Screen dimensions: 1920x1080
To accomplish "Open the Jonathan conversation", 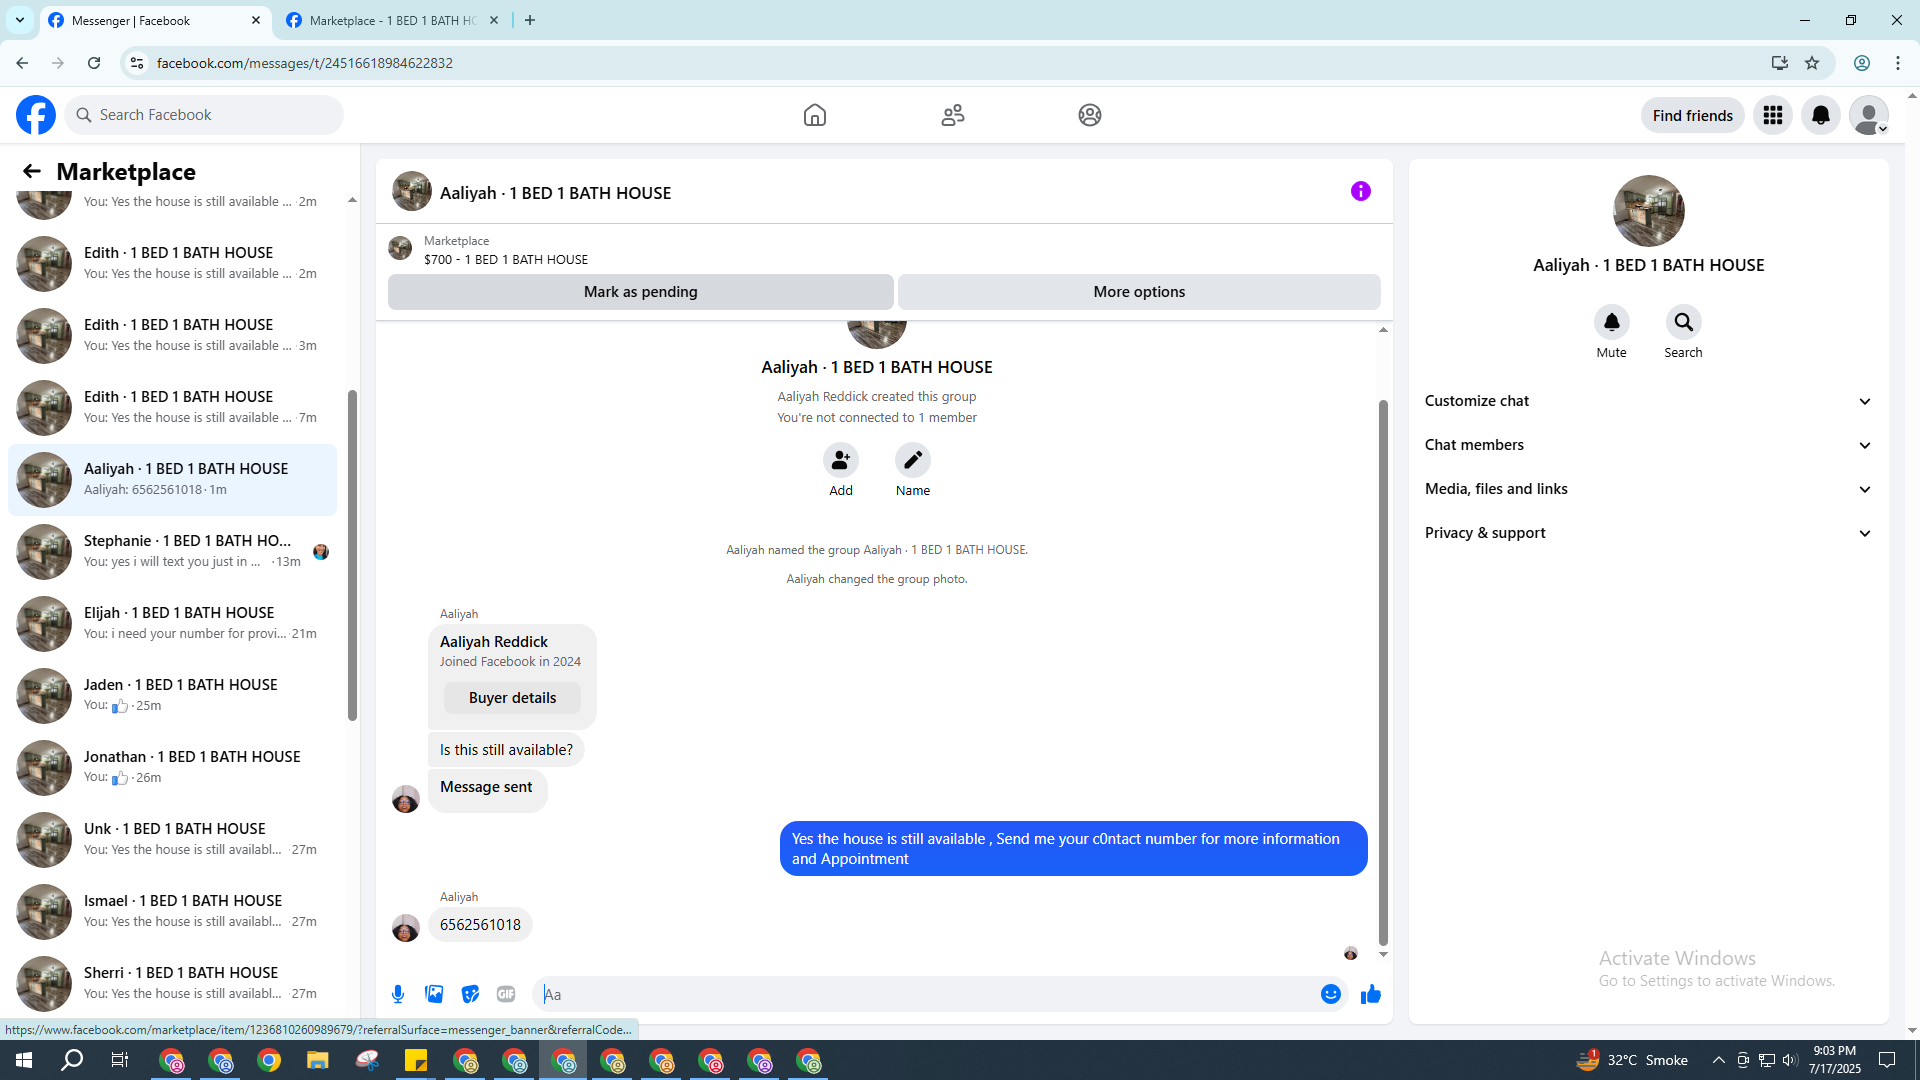I will point(172,767).
